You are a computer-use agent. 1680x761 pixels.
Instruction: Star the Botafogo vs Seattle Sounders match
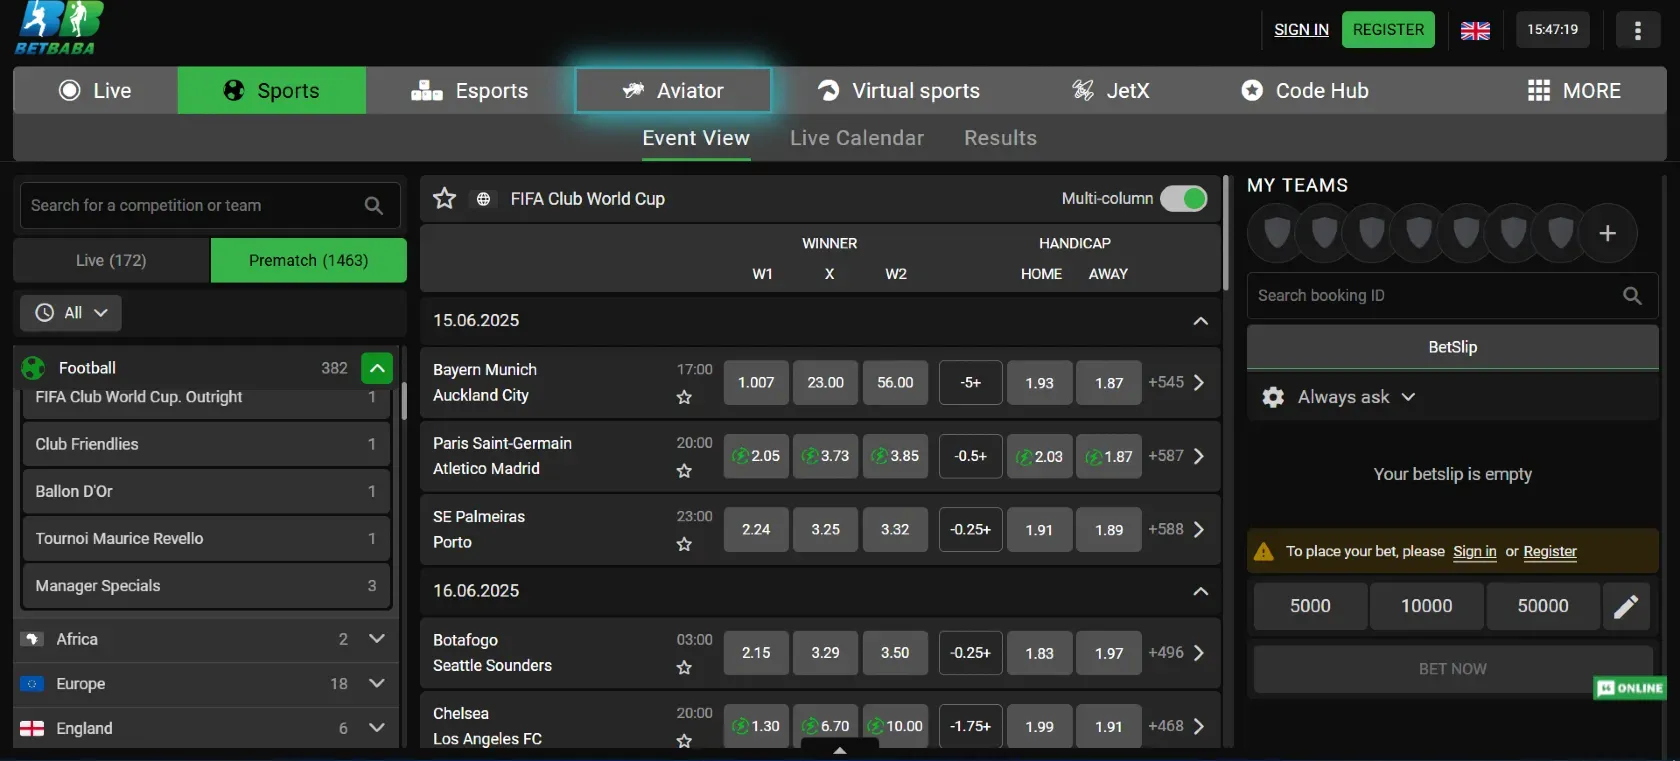coord(684,667)
